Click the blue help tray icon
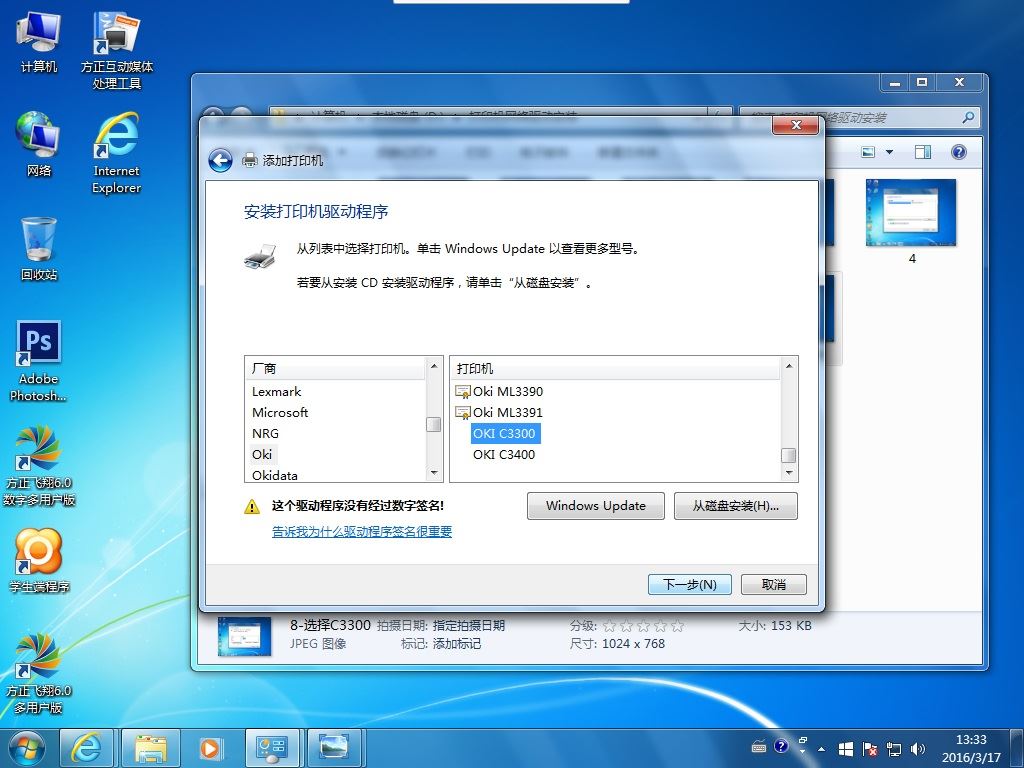This screenshot has height=768, width=1024. [x=781, y=746]
